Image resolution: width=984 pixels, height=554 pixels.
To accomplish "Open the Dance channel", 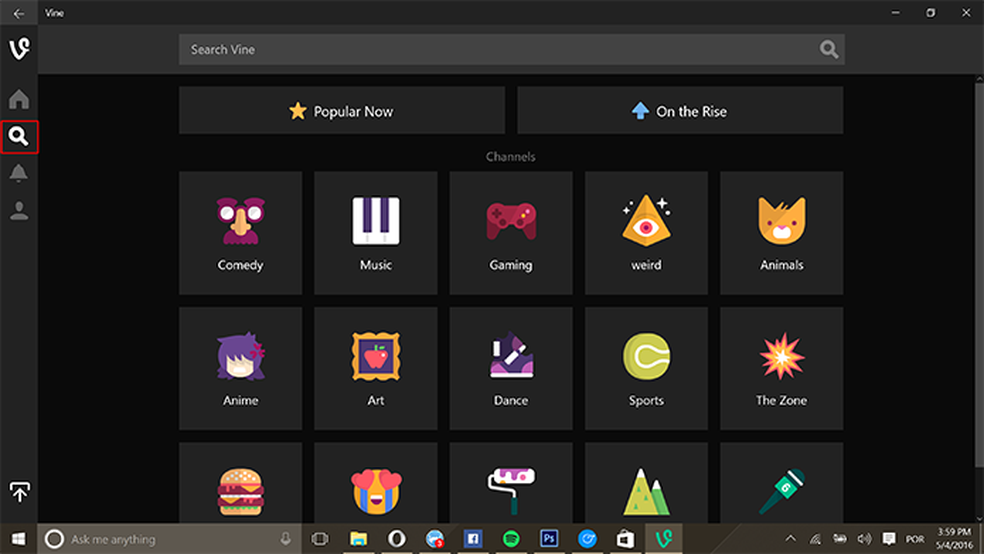I will (x=511, y=368).
